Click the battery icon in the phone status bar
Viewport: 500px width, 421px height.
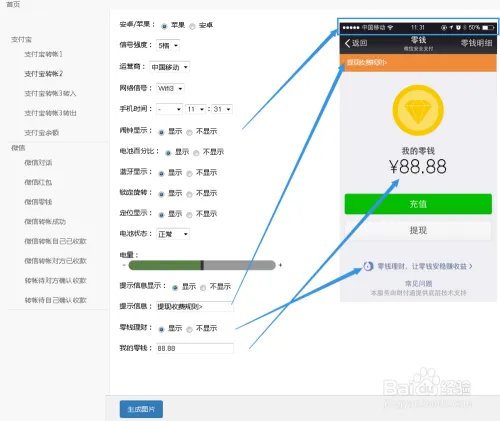pyautogui.click(x=488, y=27)
